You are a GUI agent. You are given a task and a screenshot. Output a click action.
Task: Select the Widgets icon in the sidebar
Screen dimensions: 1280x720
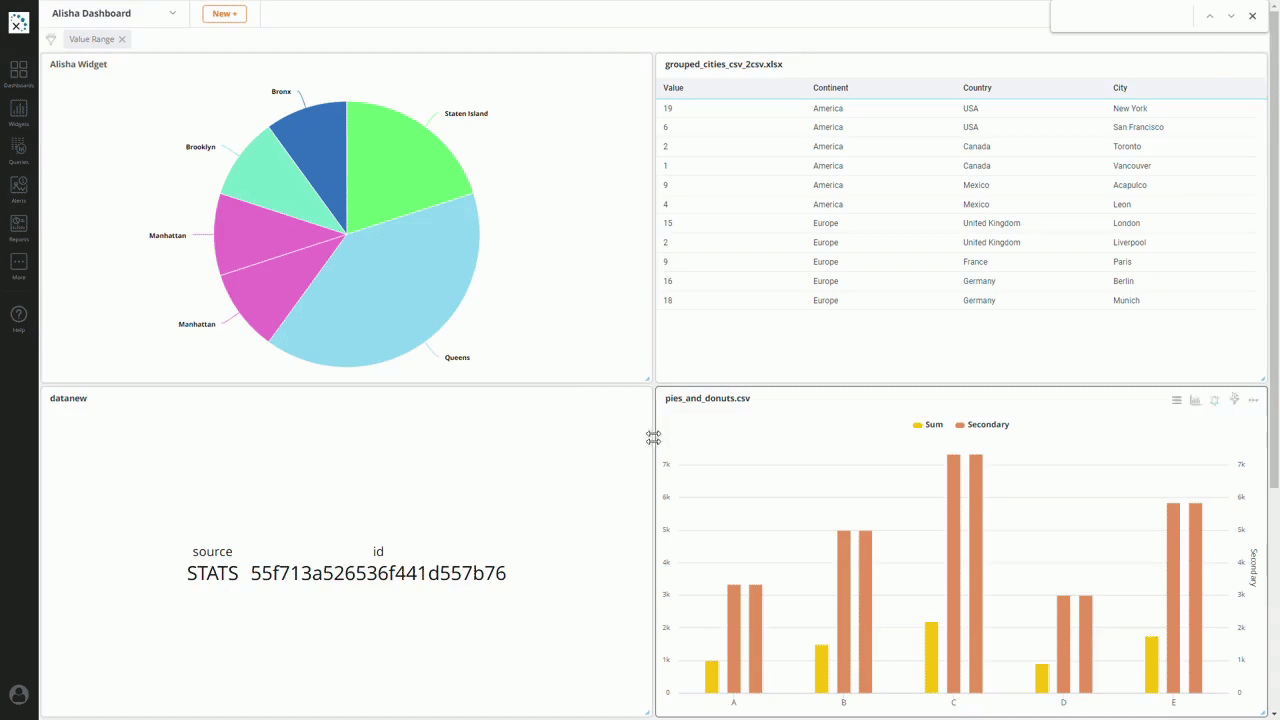pyautogui.click(x=19, y=113)
